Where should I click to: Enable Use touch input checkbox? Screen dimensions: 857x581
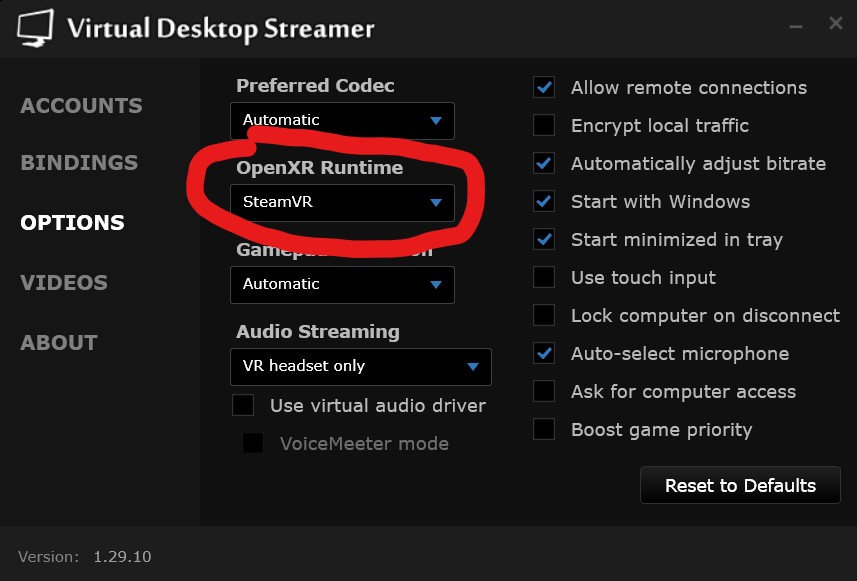click(544, 278)
